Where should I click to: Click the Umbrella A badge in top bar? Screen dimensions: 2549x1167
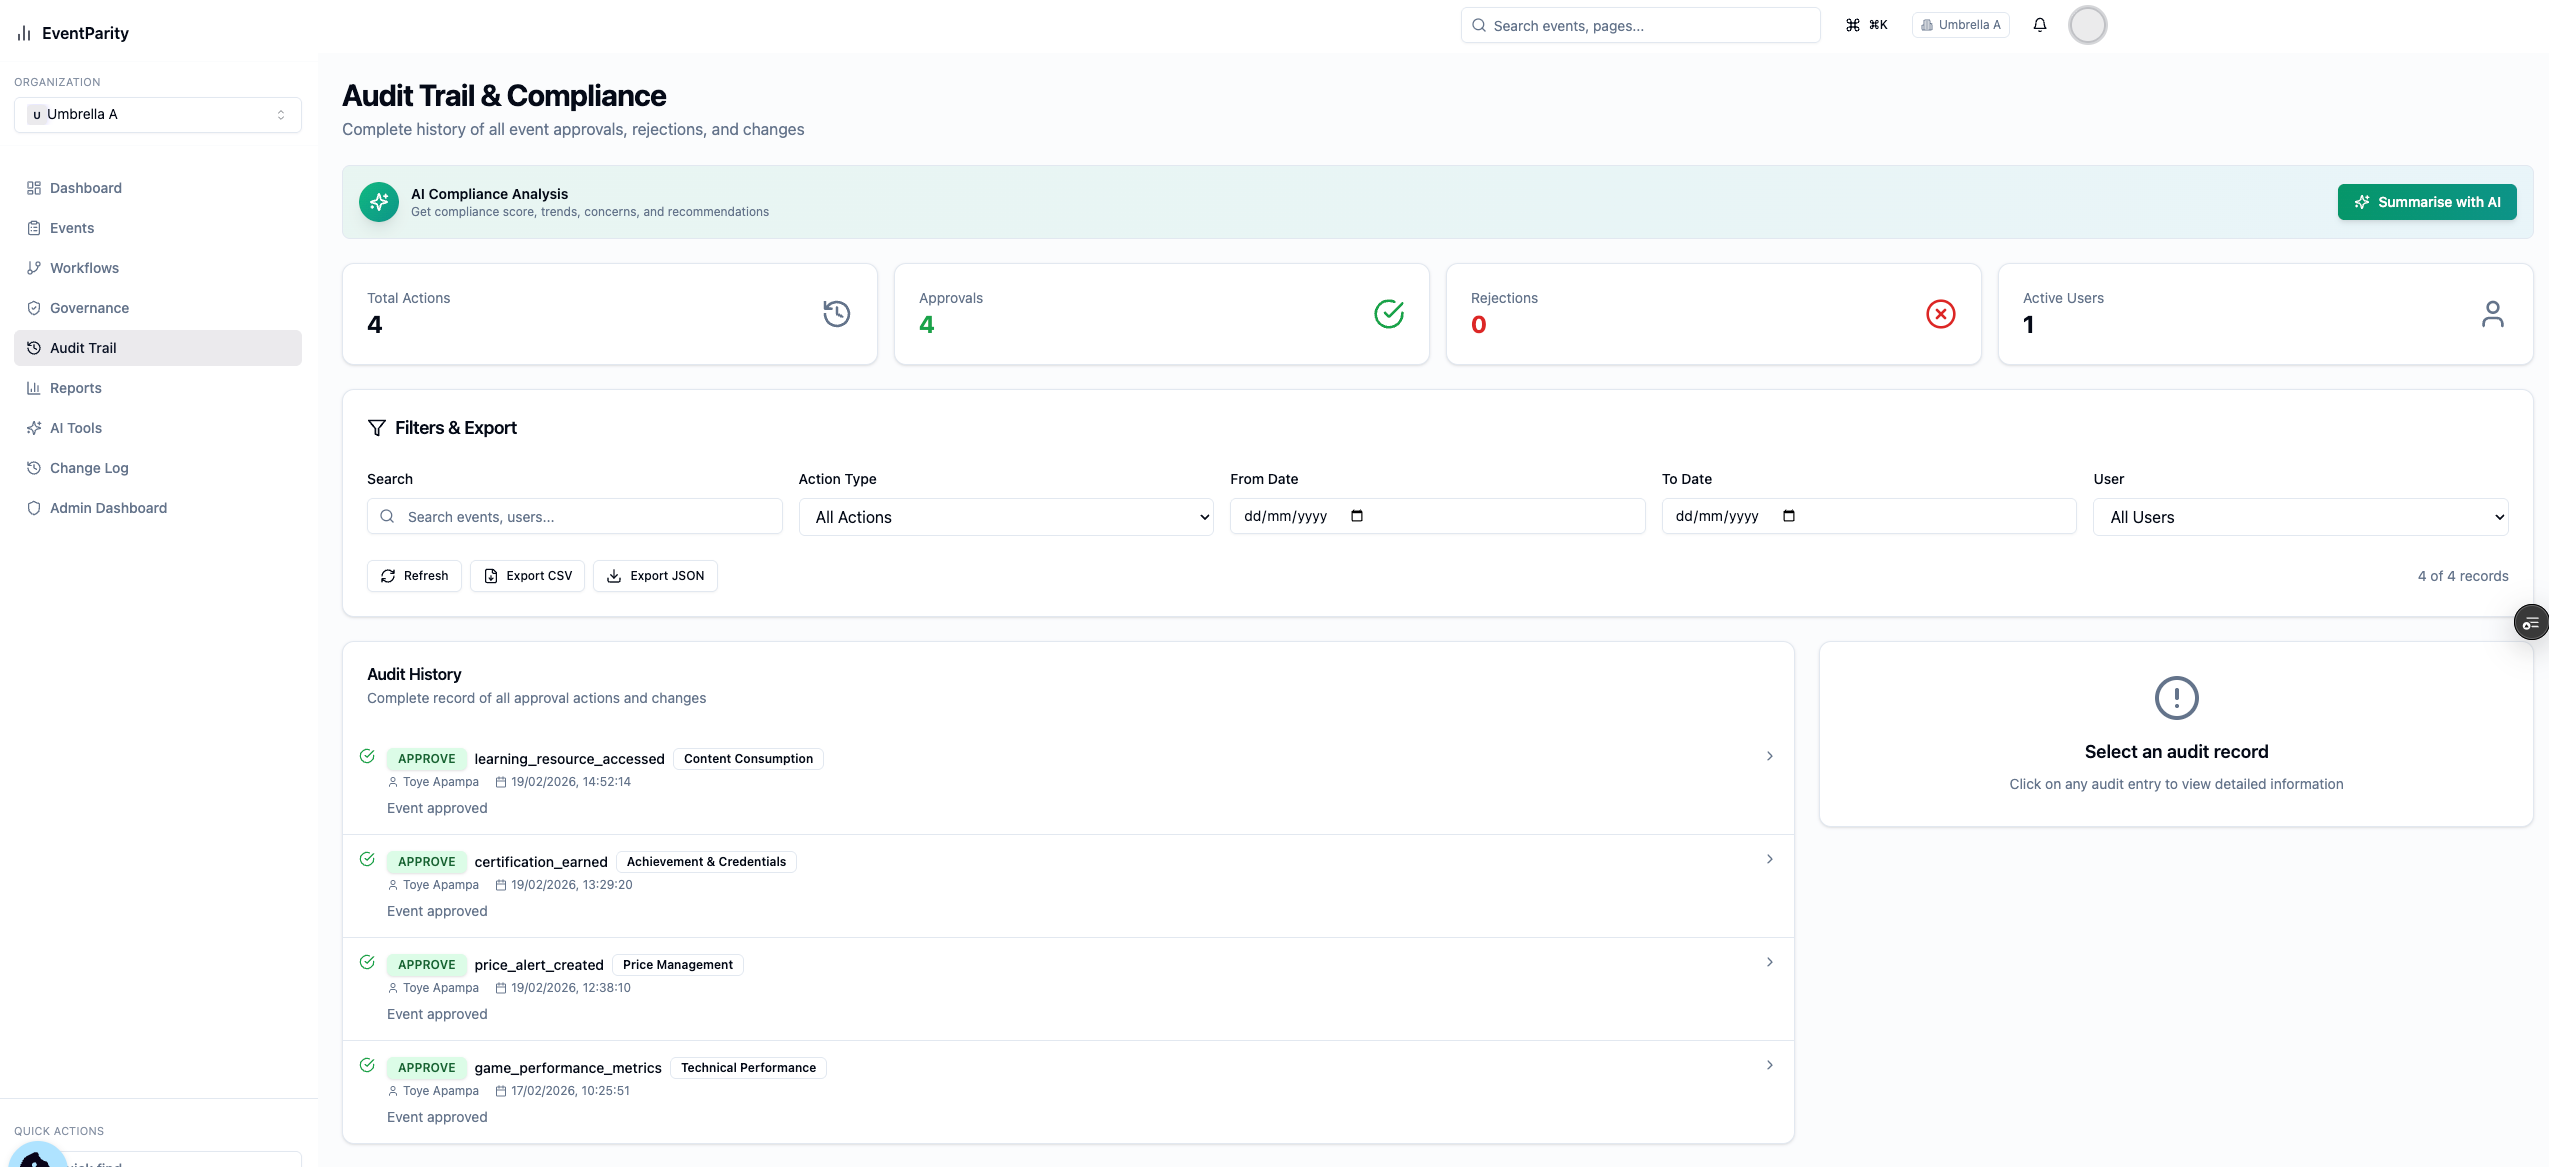[1960, 24]
